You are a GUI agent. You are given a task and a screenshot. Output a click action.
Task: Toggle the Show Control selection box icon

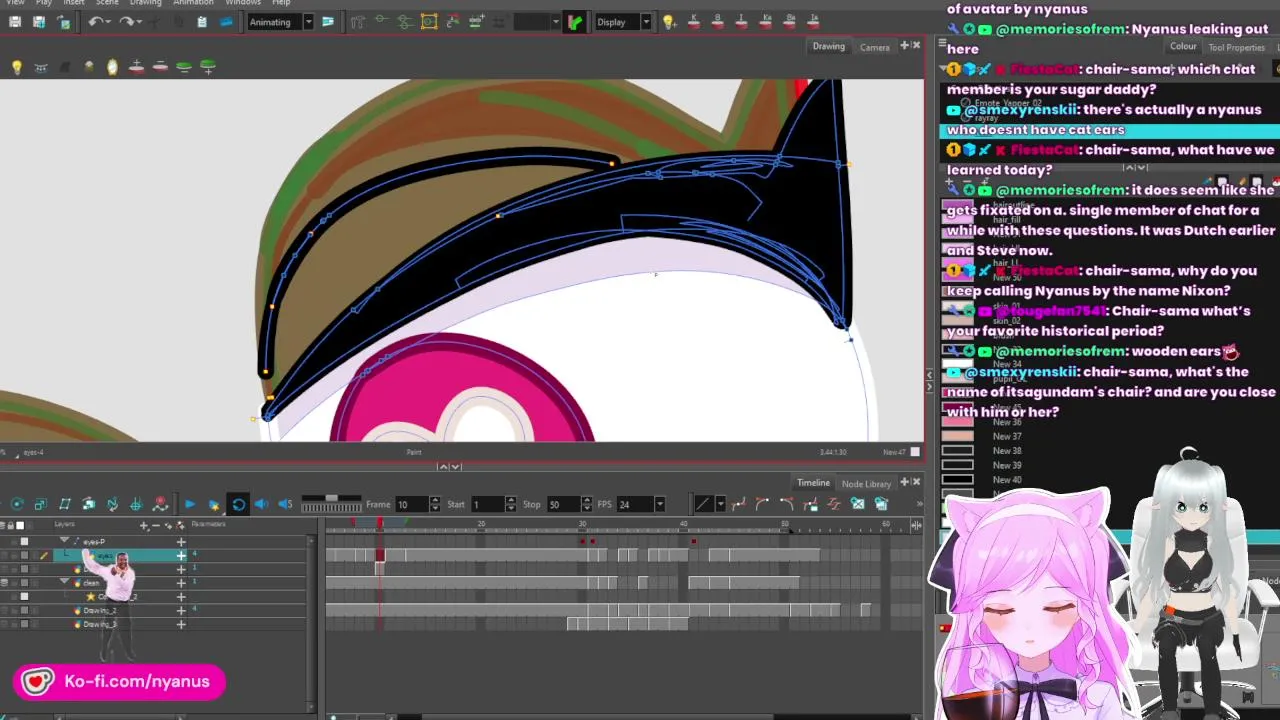pyautogui.click(x=429, y=22)
